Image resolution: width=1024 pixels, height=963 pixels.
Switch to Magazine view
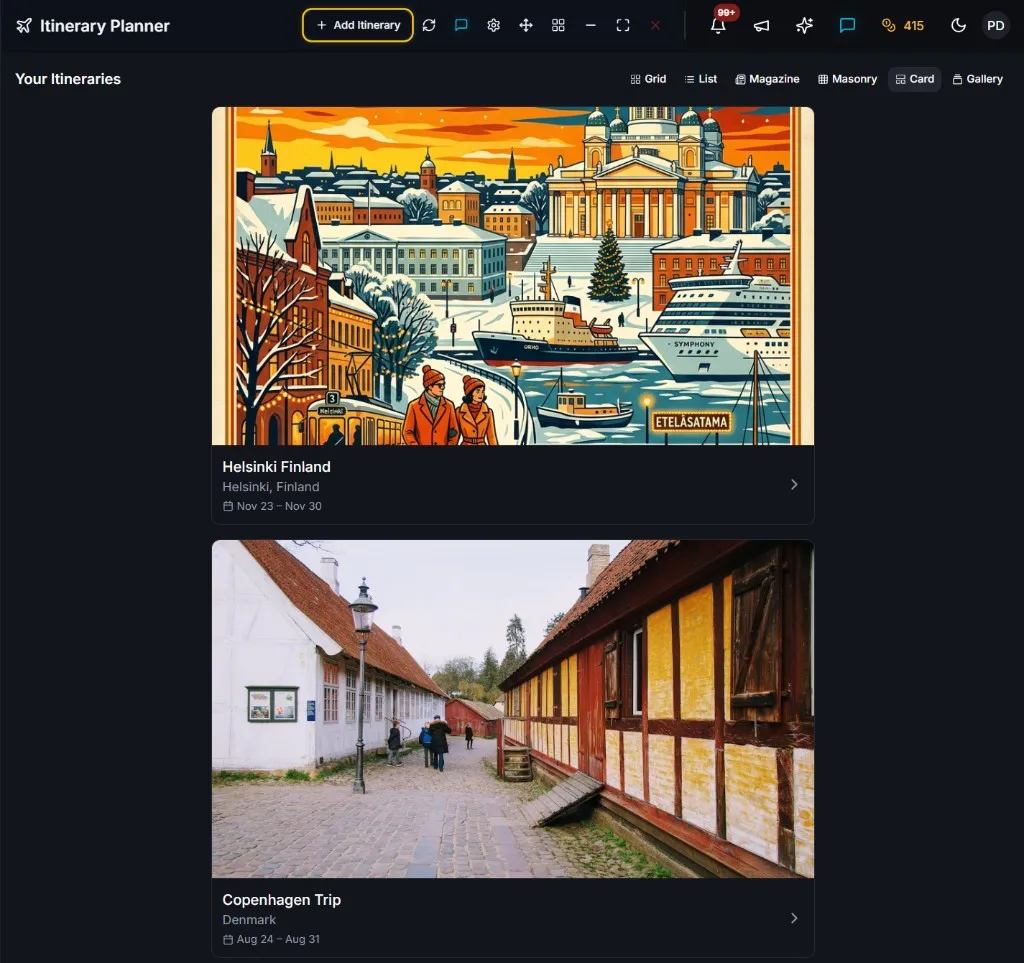click(x=767, y=79)
